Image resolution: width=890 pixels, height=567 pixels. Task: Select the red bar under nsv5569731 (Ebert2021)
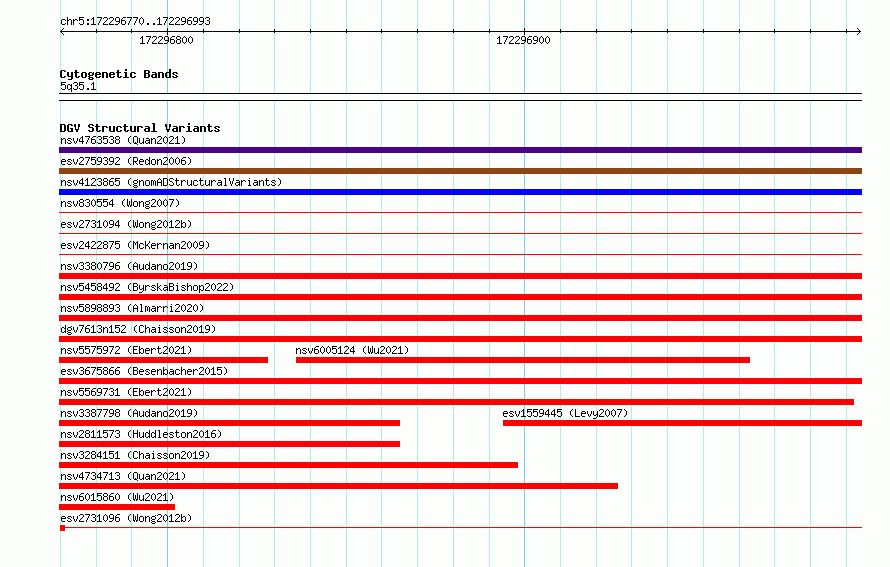coord(456,402)
